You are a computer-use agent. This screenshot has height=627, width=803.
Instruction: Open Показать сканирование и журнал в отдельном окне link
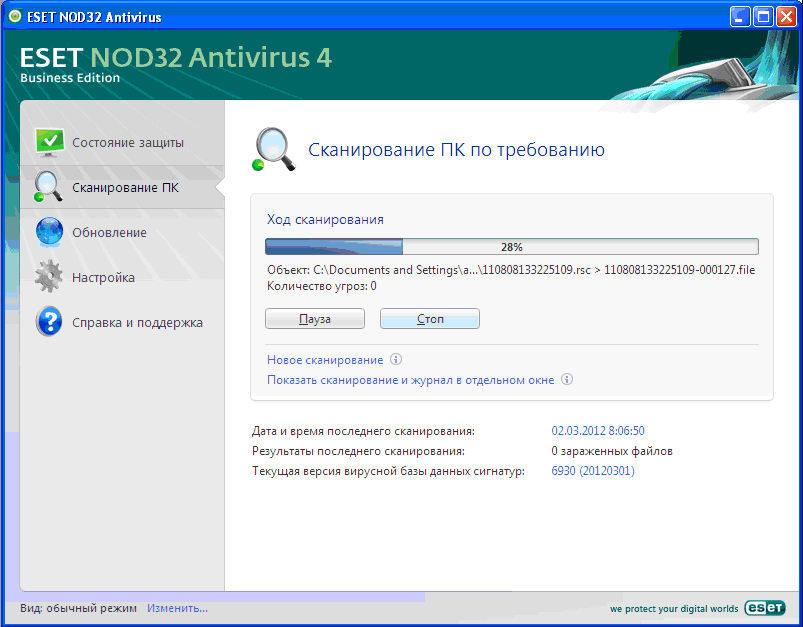click(x=411, y=380)
